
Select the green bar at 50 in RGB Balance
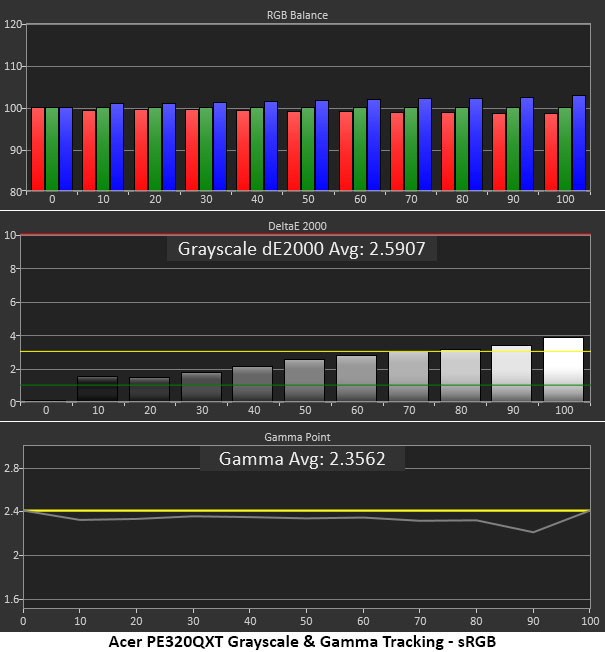coord(308,149)
